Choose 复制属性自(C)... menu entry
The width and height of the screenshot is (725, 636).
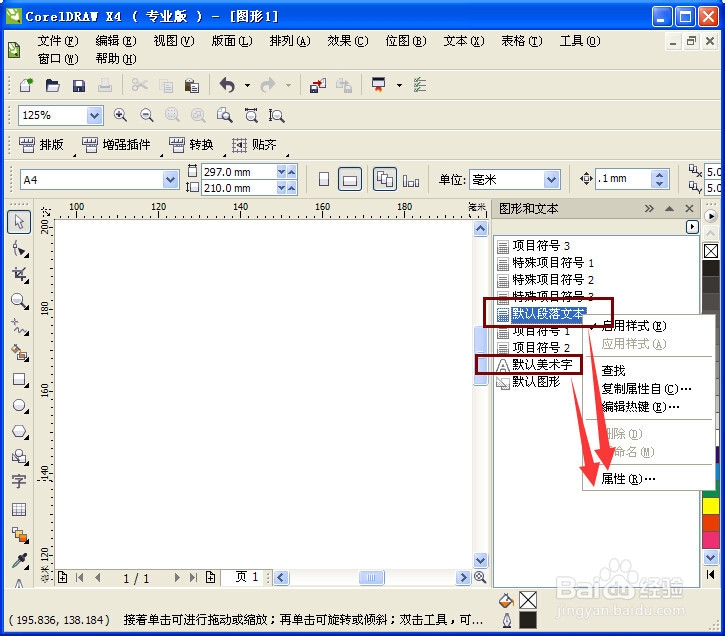coord(645,389)
